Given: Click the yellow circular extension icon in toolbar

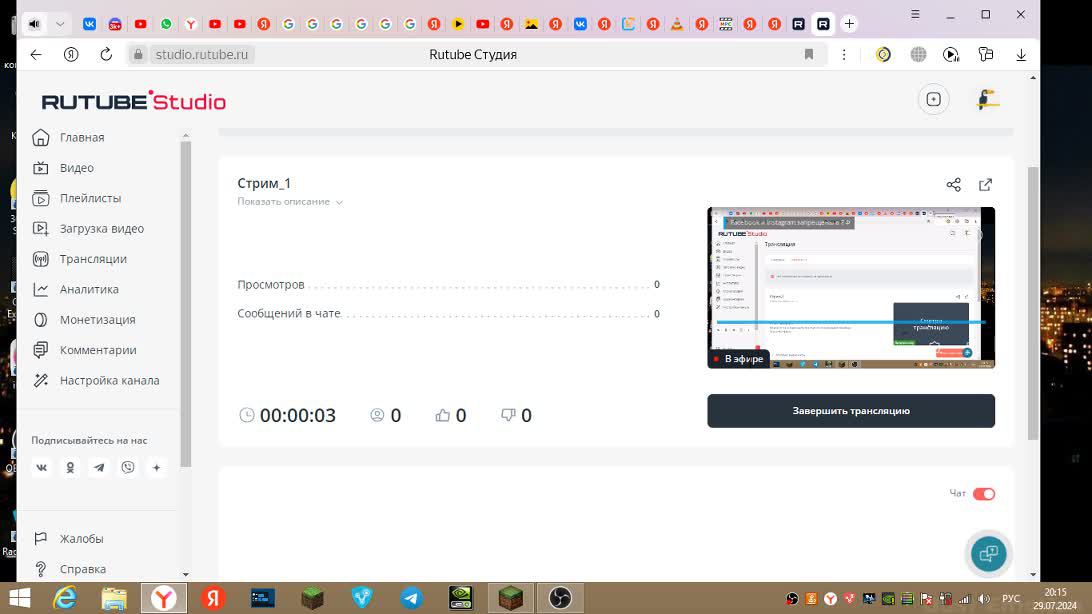Looking at the screenshot, I should (x=883, y=54).
